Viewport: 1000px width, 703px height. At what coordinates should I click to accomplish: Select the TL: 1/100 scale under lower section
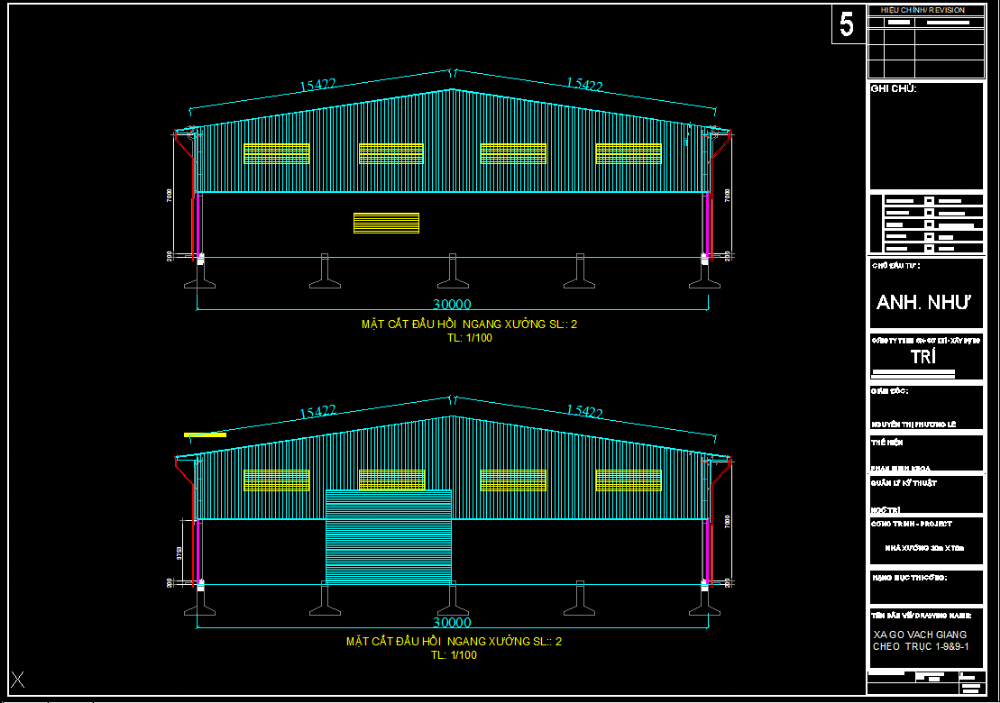(454, 655)
